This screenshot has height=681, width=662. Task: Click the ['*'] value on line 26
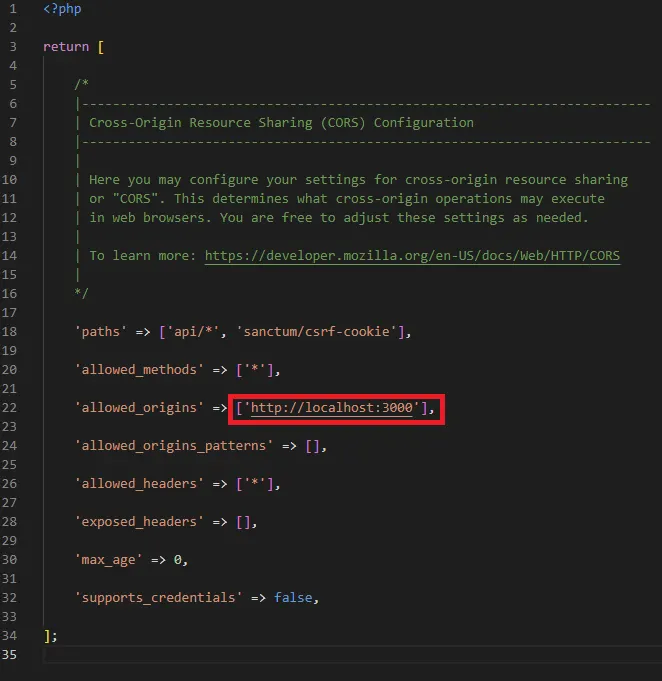(x=255, y=483)
